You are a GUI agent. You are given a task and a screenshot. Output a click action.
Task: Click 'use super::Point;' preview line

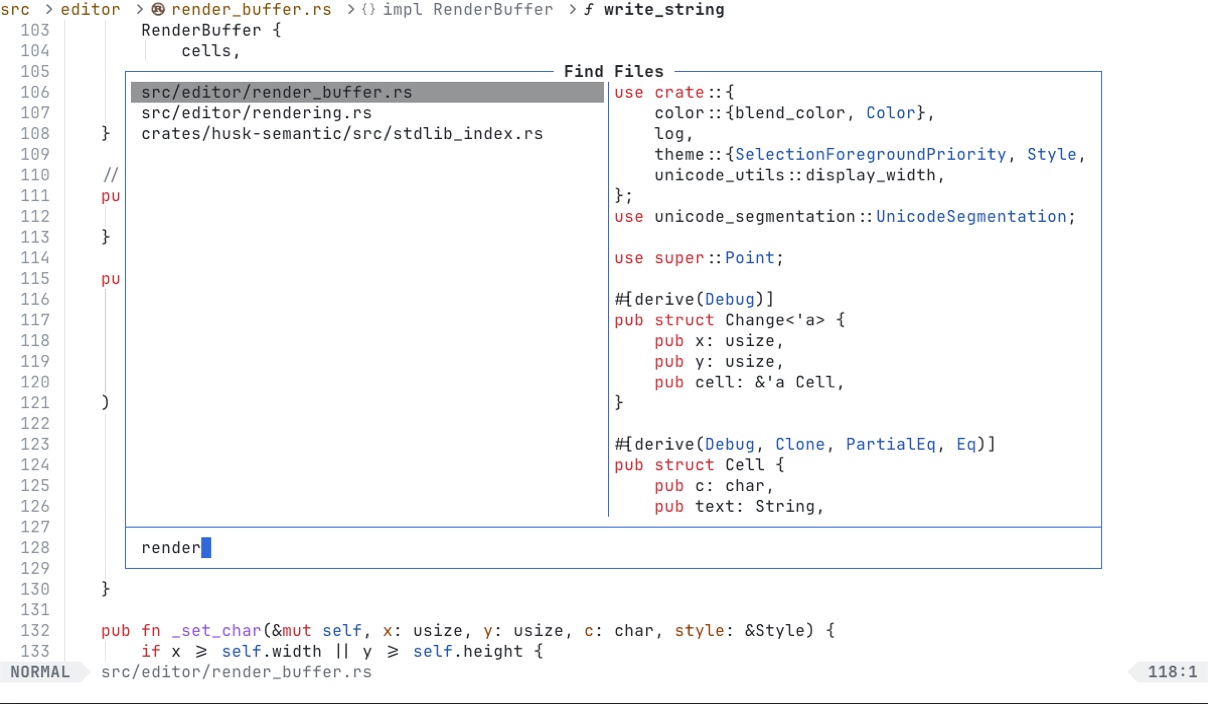click(700, 258)
